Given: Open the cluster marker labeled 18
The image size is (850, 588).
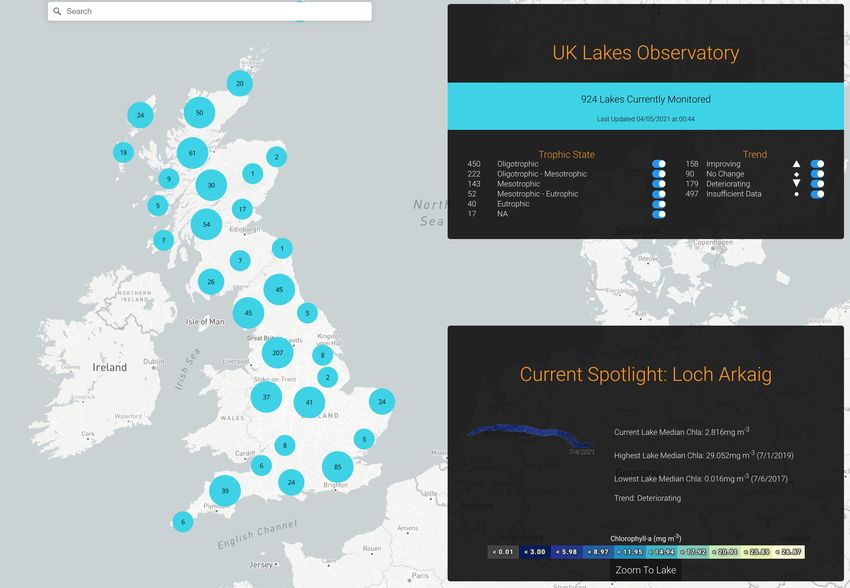Looking at the screenshot, I should click(x=124, y=152).
